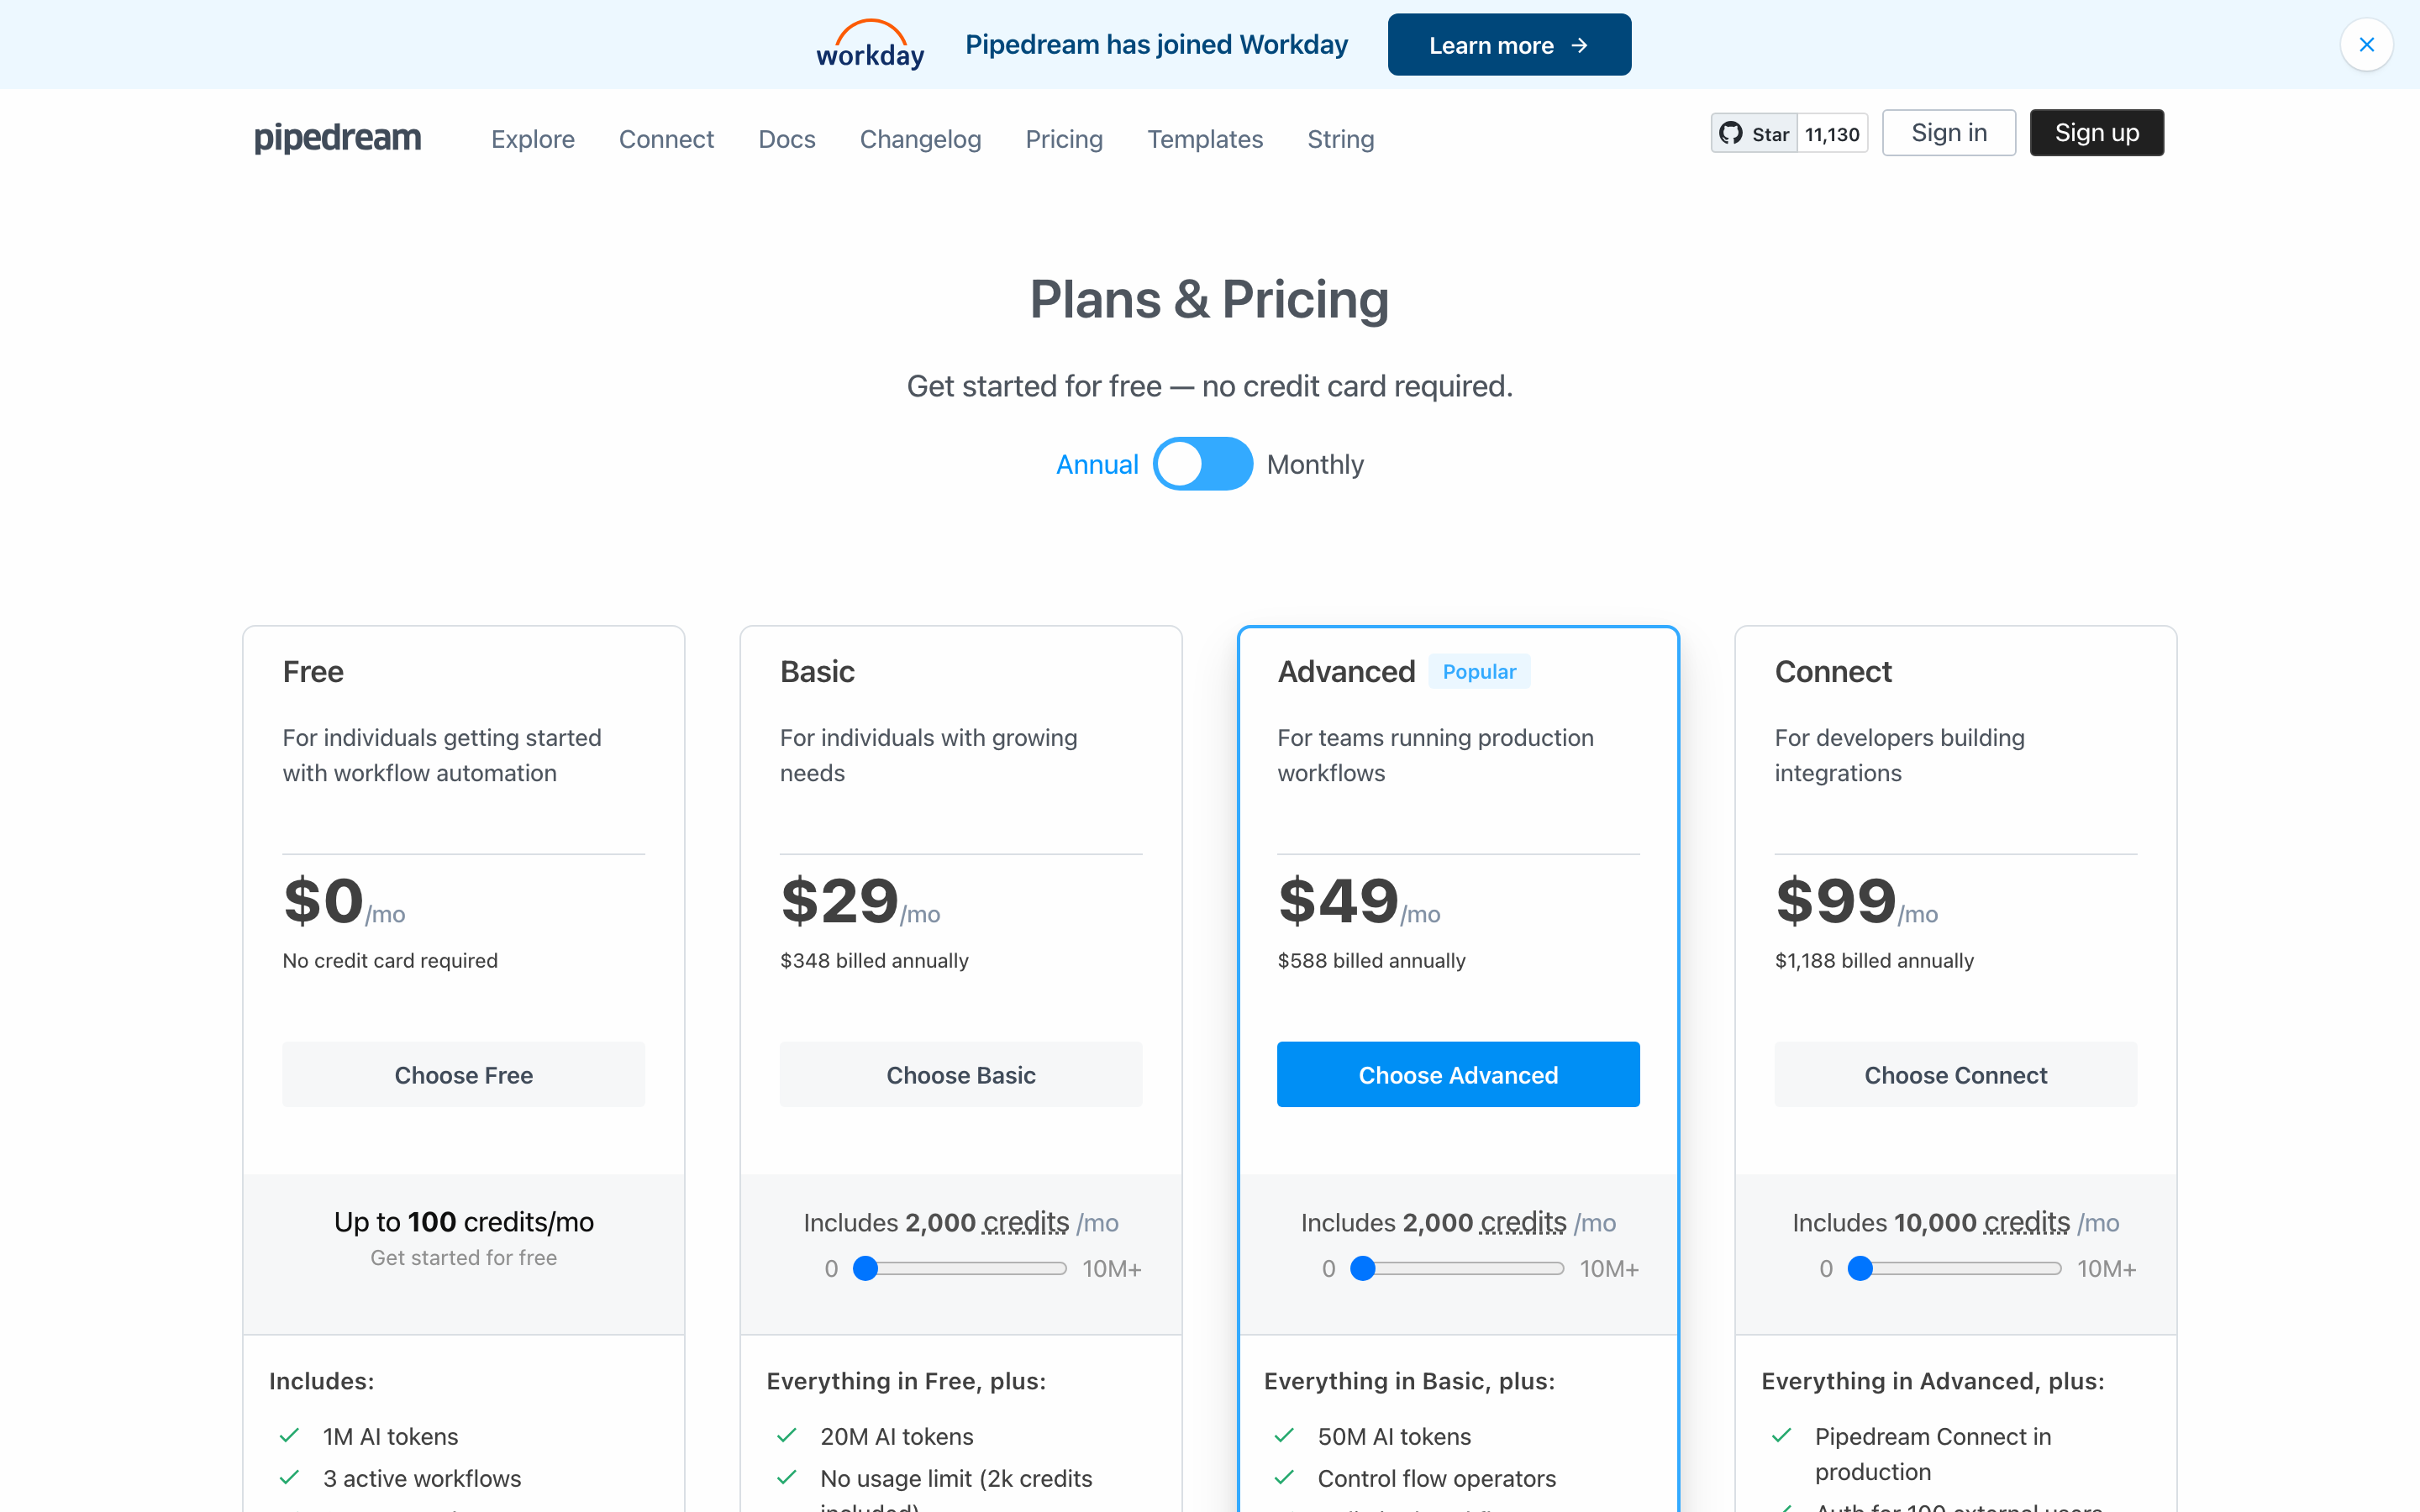Click the GitHub star count 11,130
This screenshot has width=2420, height=1512.
[x=1831, y=132]
